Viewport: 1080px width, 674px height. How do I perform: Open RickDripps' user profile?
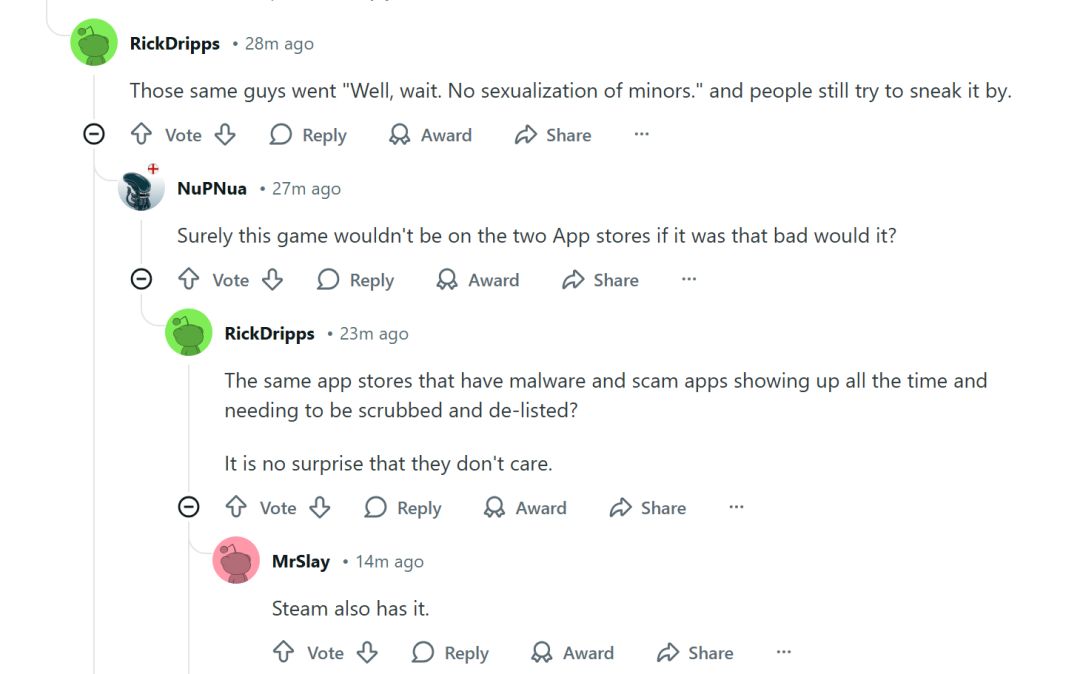click(174, 43)
